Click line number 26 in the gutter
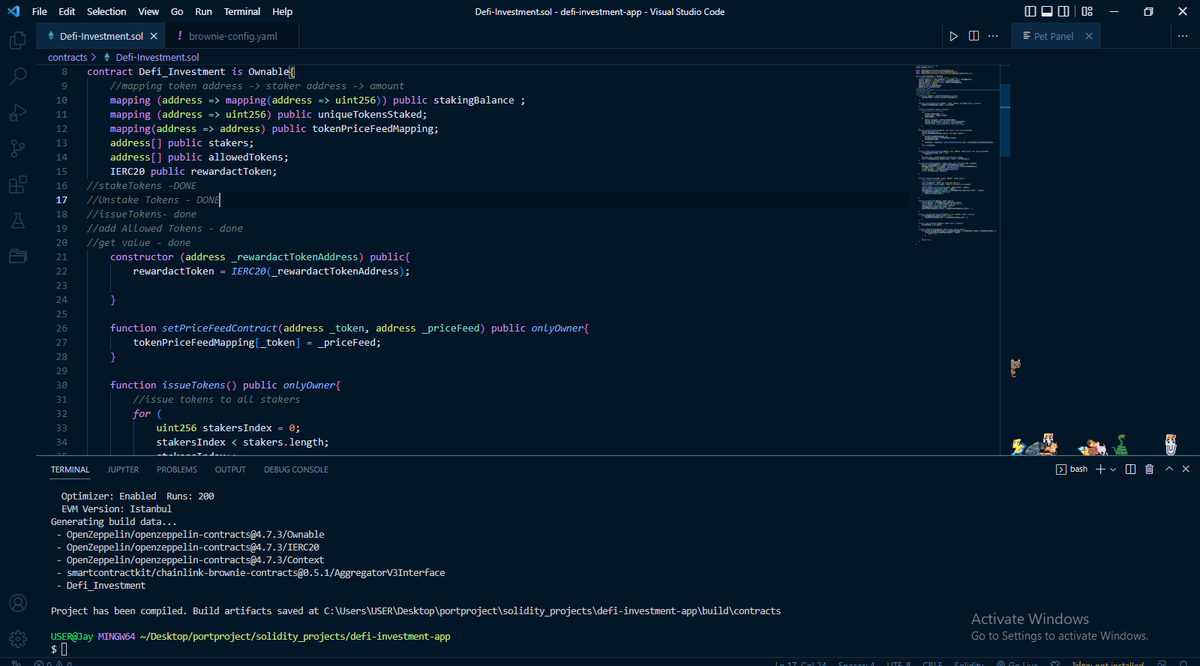This screenshot has height=666, width=1200. [x=62, y=328]
